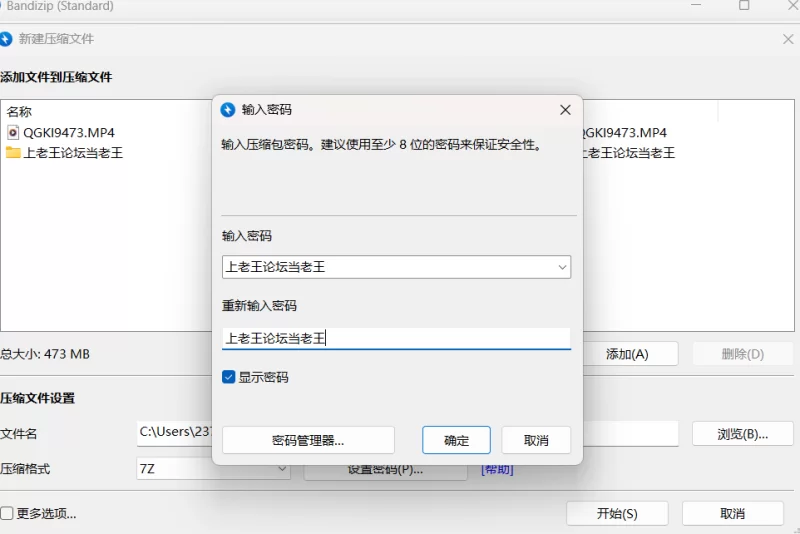Close the 输入密码 dialog
This screenshot has height=534, width=800.
coord(565,110)
